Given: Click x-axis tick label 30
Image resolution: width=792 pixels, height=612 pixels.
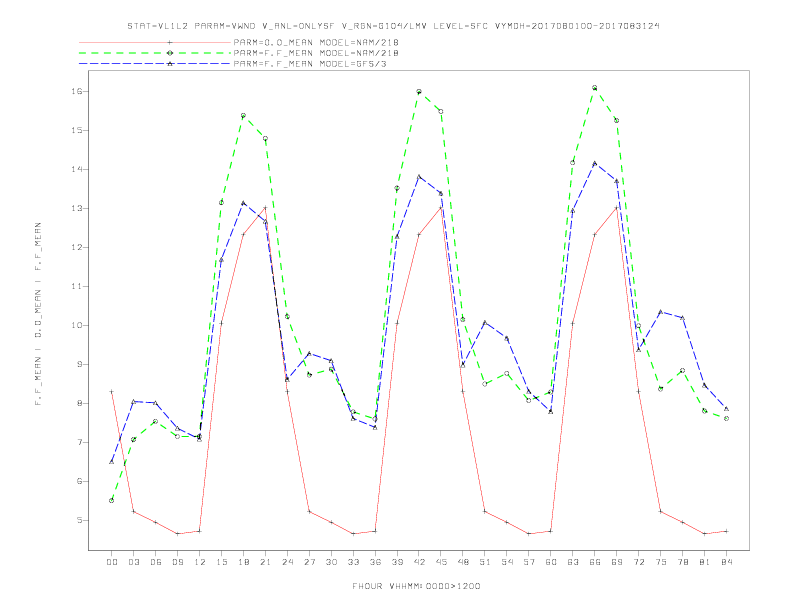Looking at the screenshot, I should [331, 562].
